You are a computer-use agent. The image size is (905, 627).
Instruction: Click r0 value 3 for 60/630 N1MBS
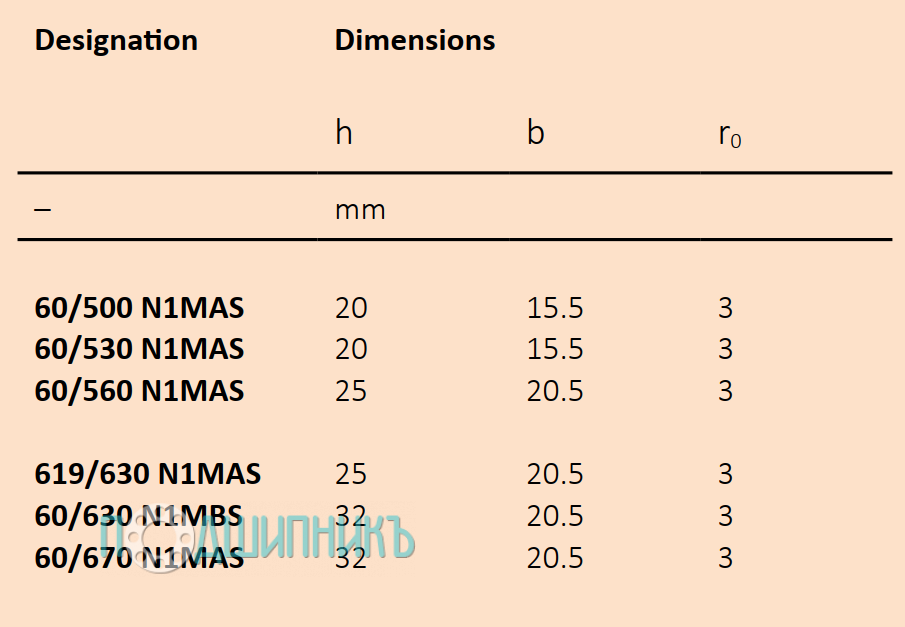coord(725,515)
